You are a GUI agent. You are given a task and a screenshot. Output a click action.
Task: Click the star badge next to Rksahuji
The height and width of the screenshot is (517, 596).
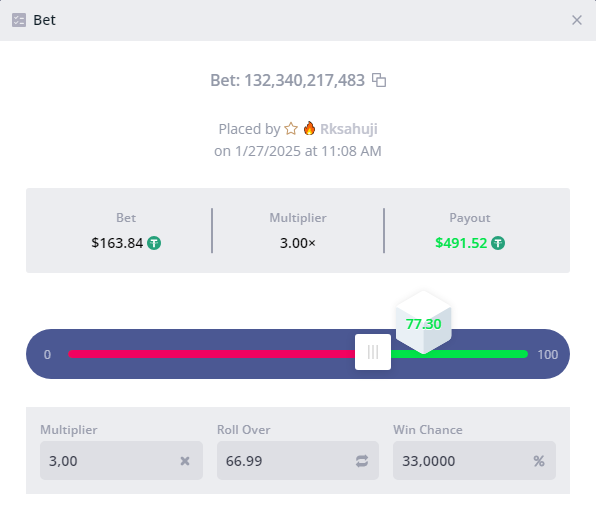coord(291,129)
